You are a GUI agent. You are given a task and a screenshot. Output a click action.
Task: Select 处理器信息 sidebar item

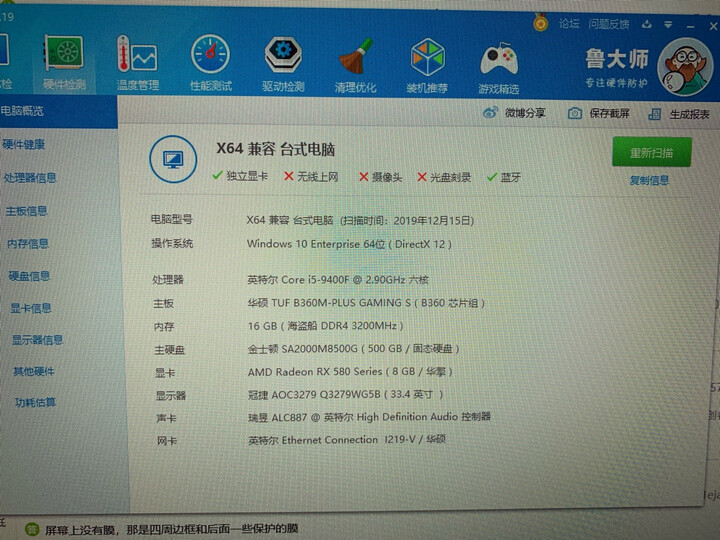tap(30, 178)
